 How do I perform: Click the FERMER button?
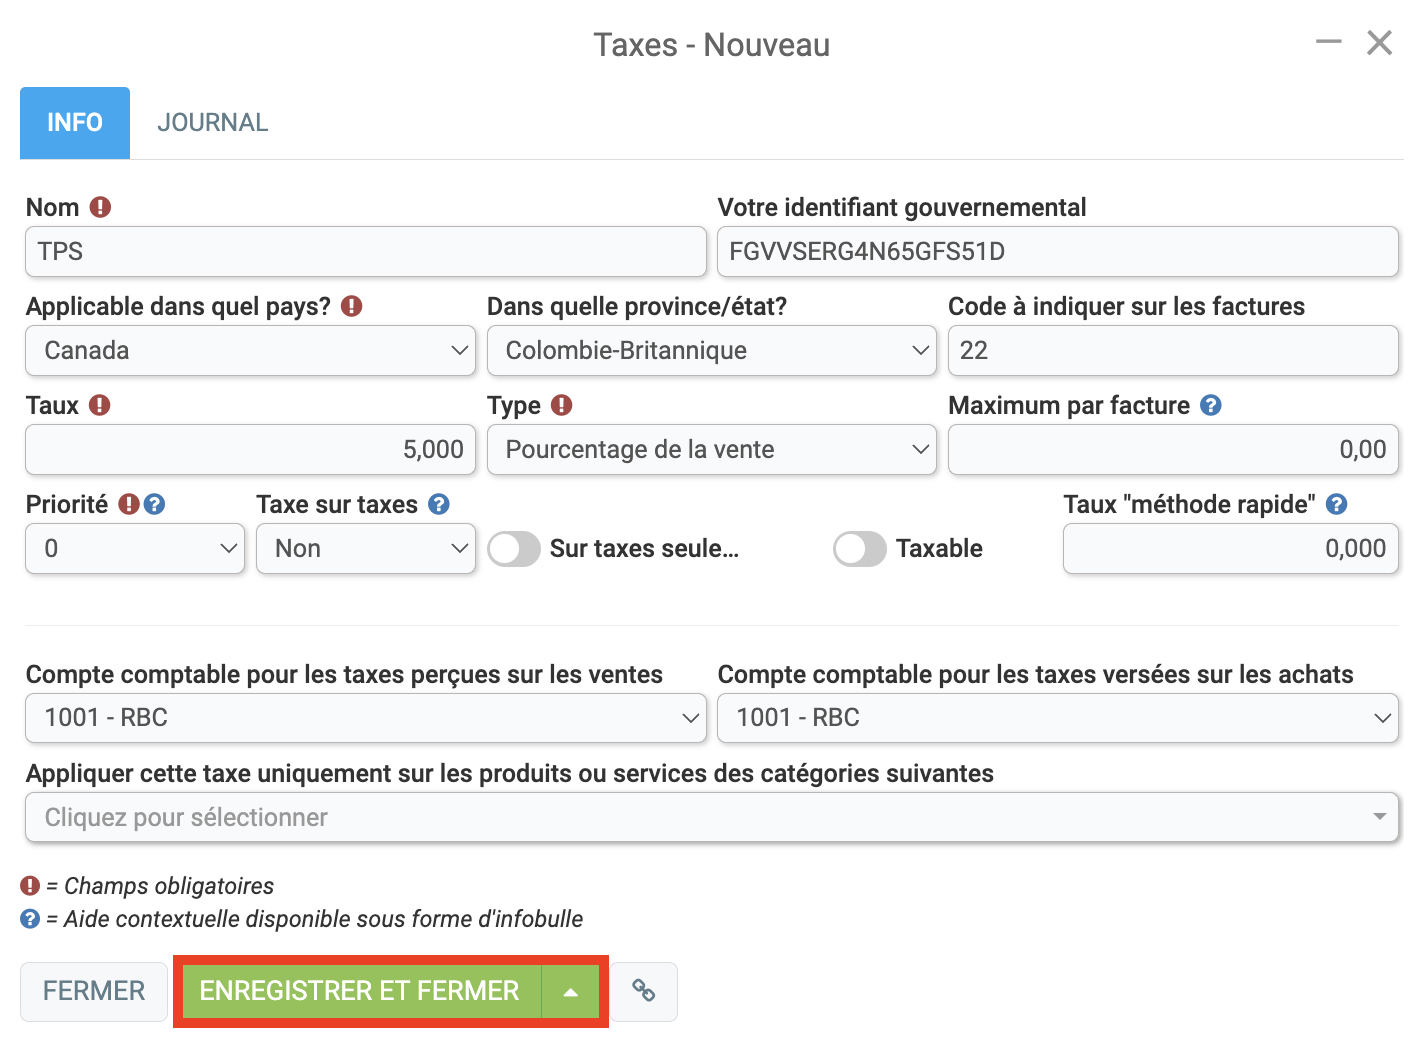94,991
